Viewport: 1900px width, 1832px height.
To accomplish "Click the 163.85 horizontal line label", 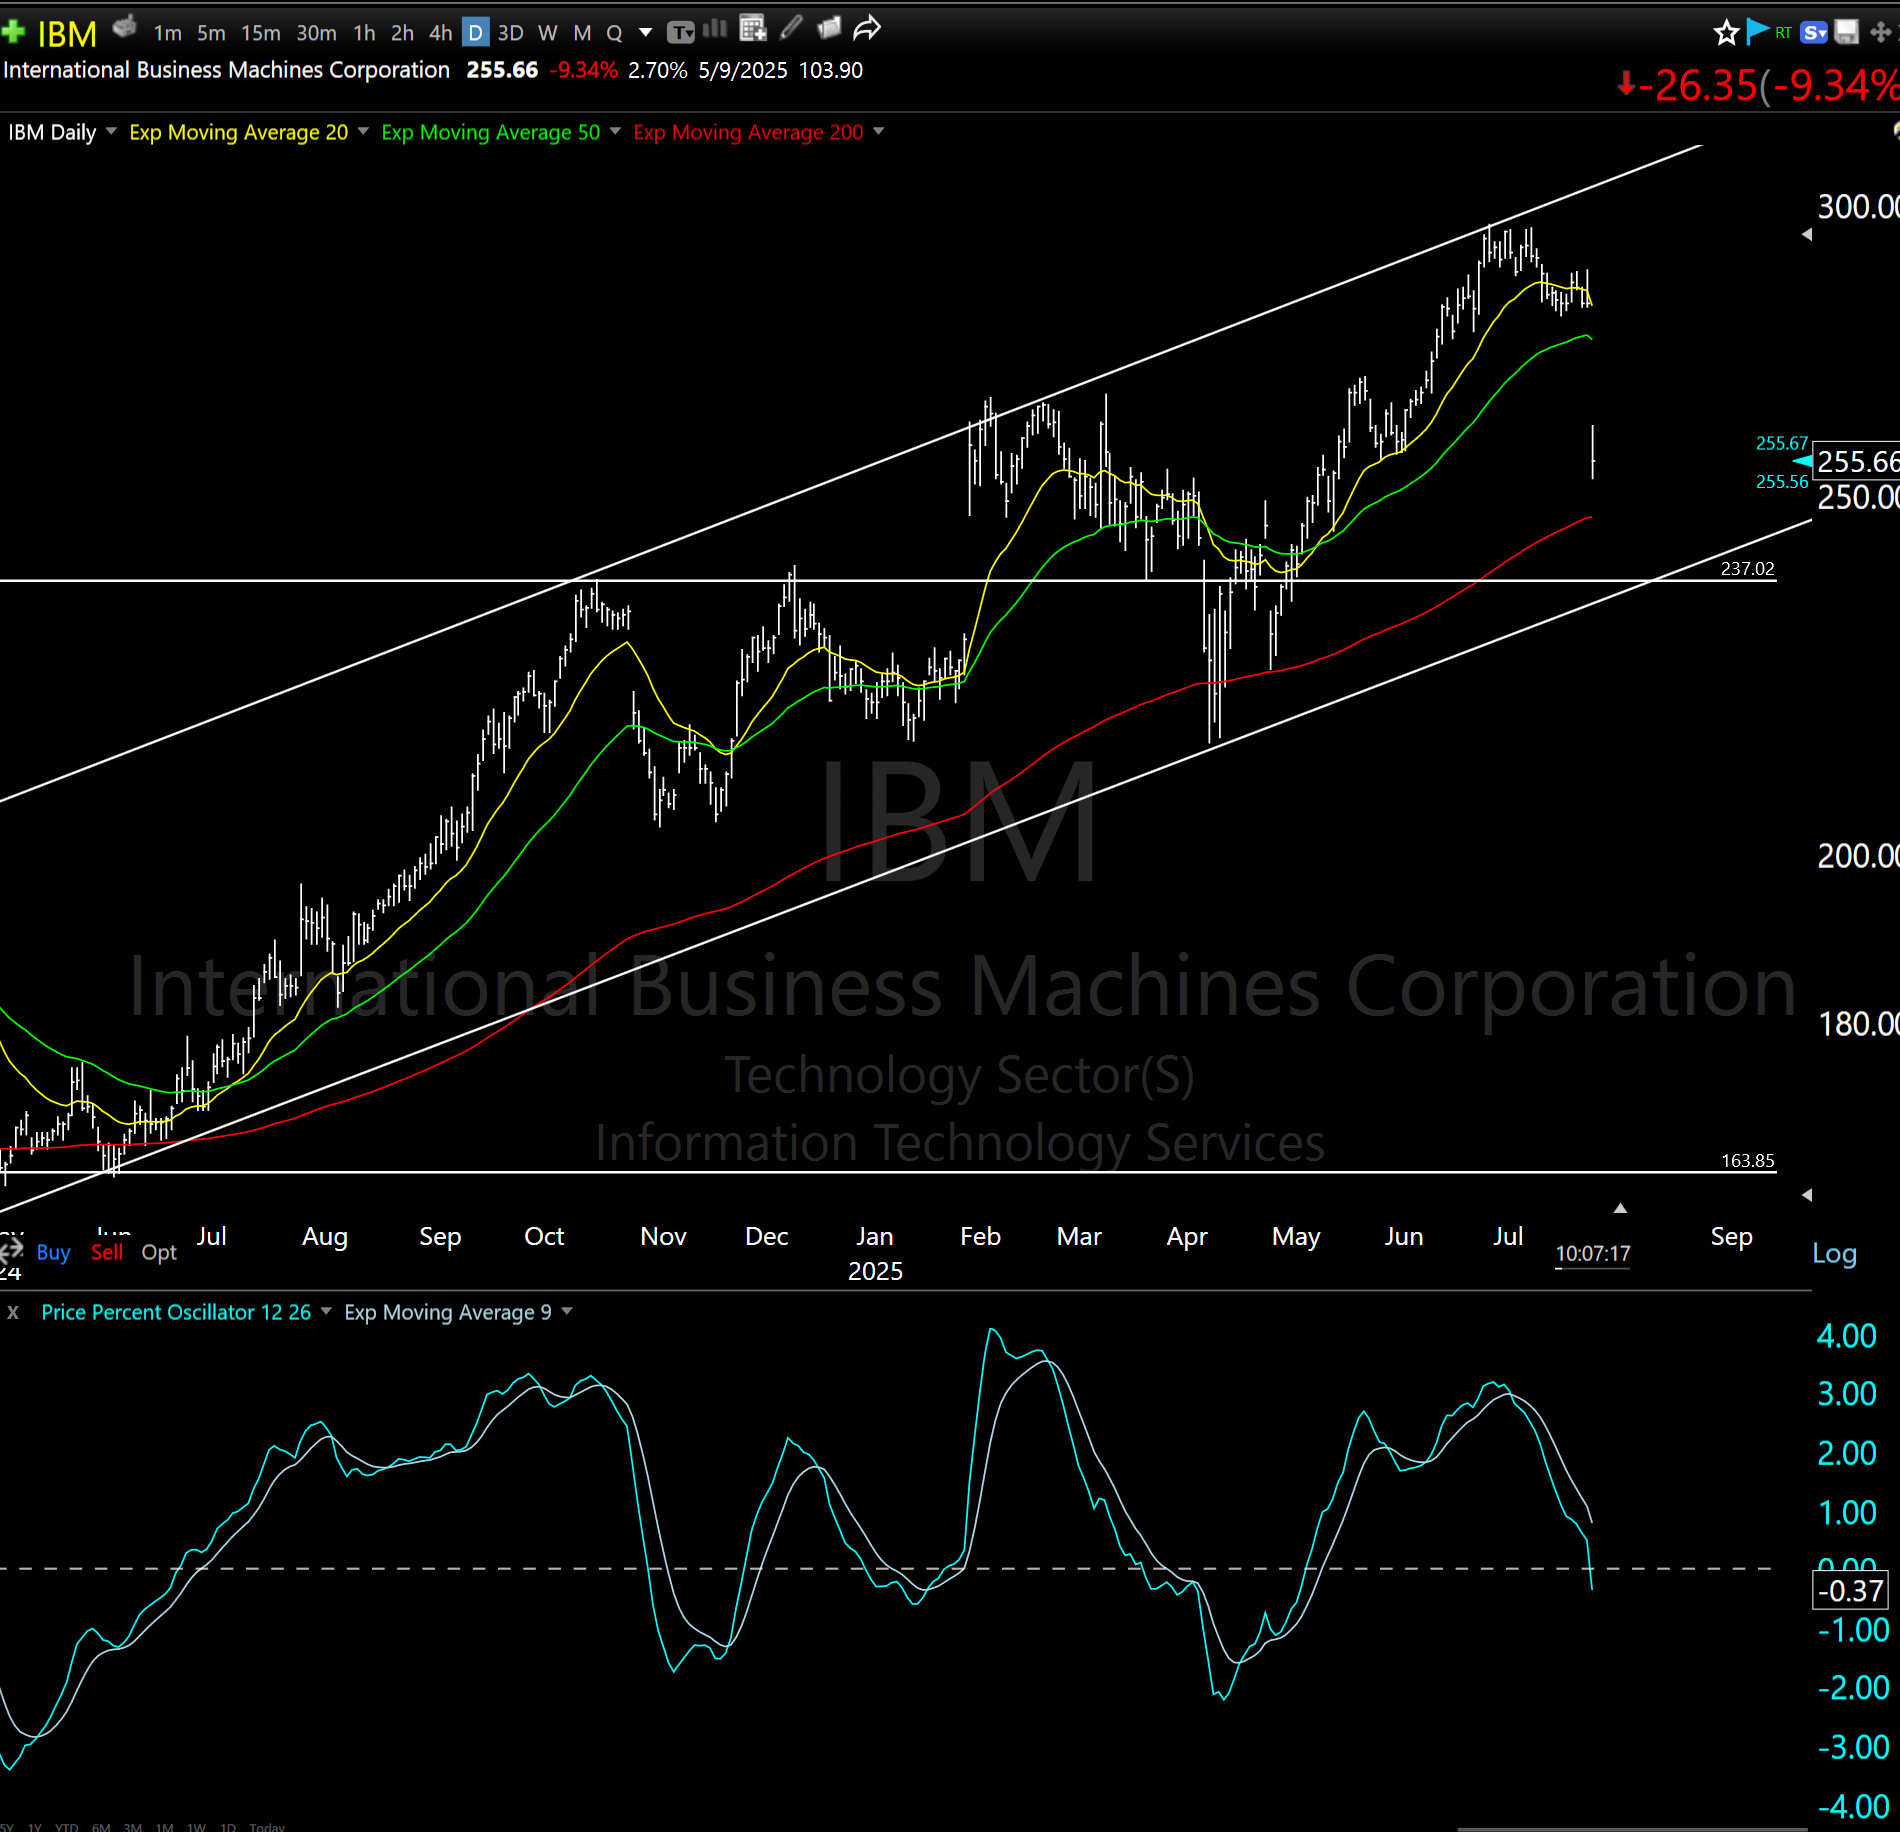I will tap(1747, 1161).
